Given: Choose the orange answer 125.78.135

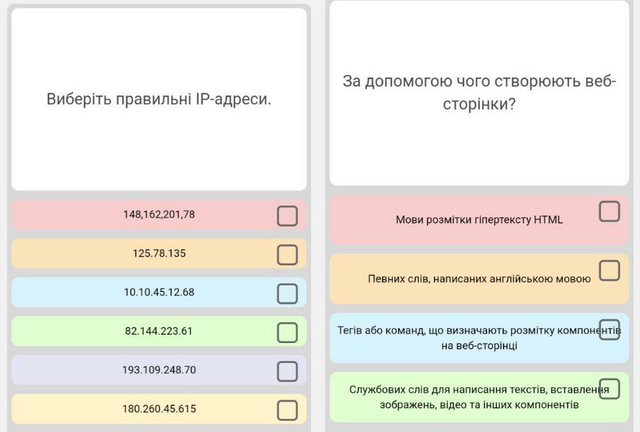Looking at the screenshot, I should [x=159, y=253].
